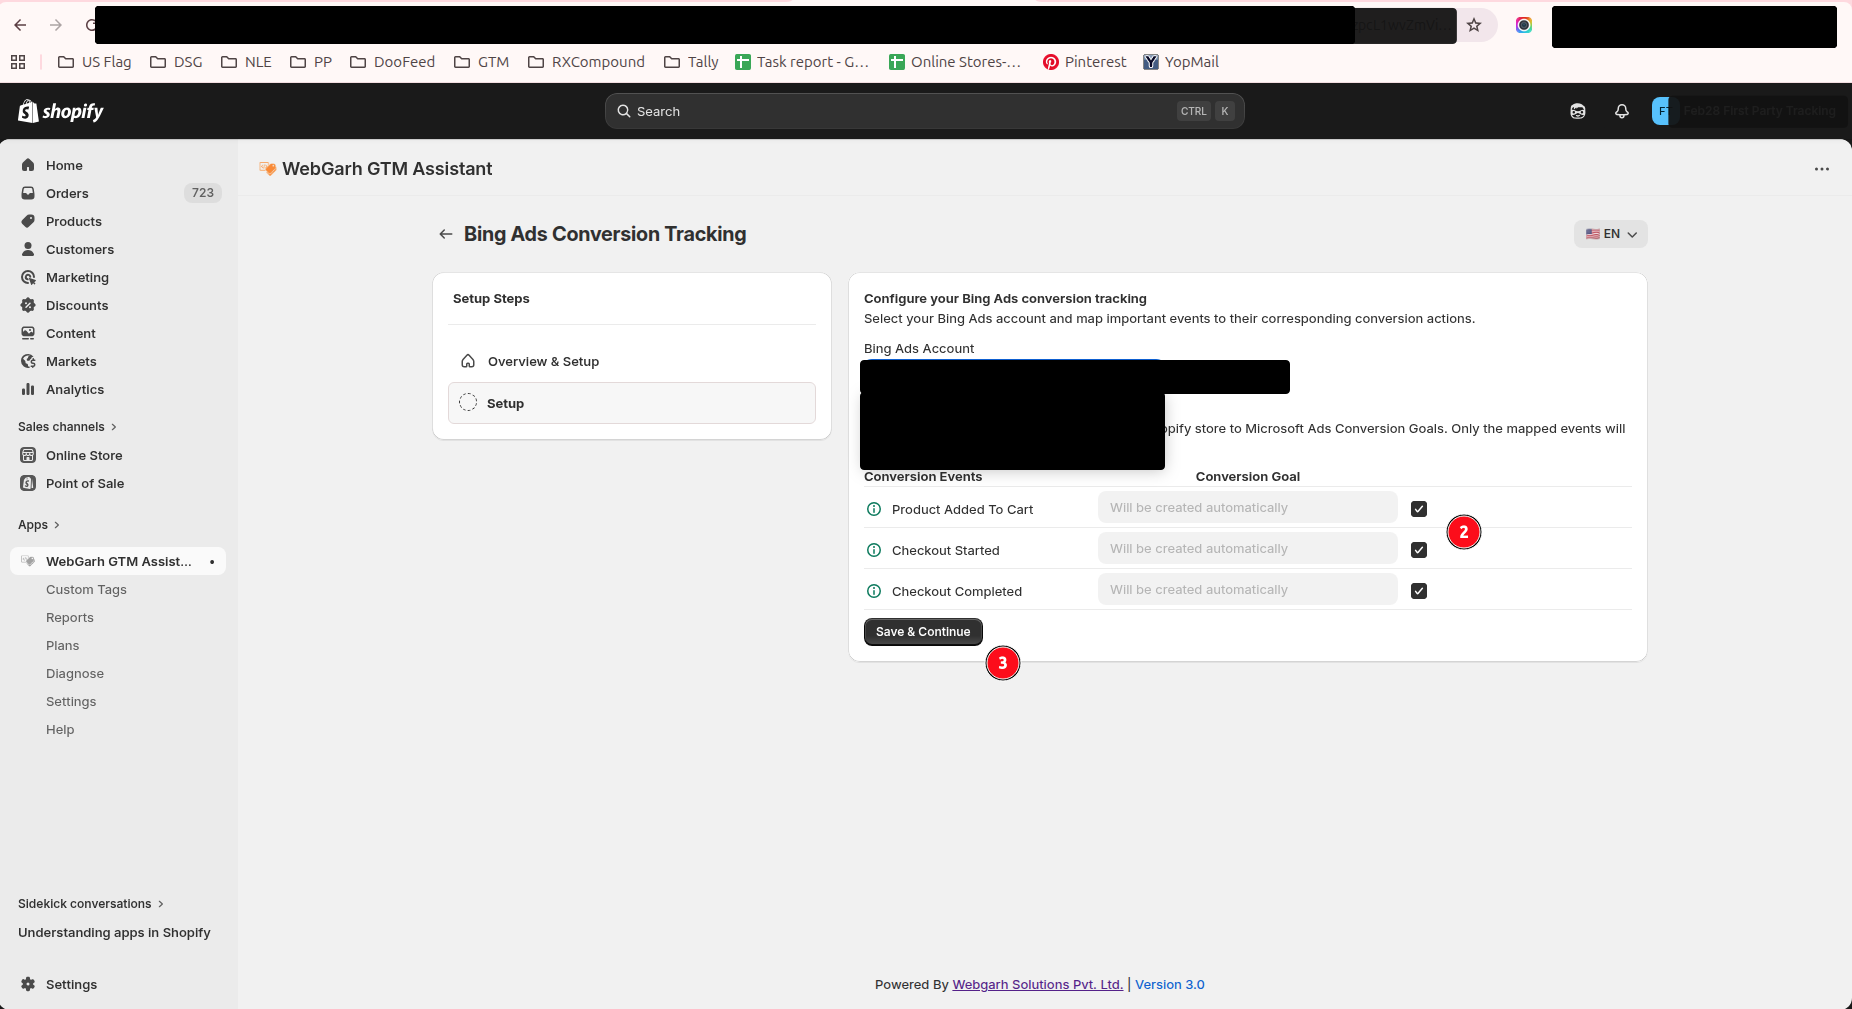Open Plans under WebGarh
1852x1009 pixels.
click(x=62, y=645)
